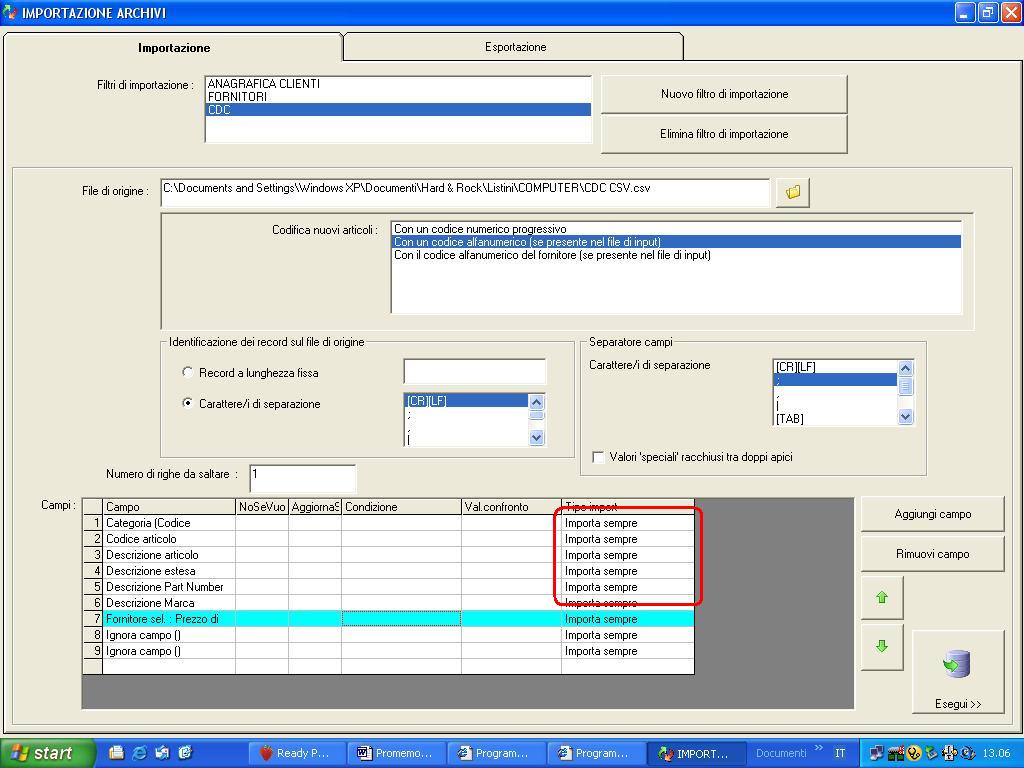The height and width of the screenshot is (768, 1024).
Task: Select Descrizione articolo field row
Action: coord(168,555)
